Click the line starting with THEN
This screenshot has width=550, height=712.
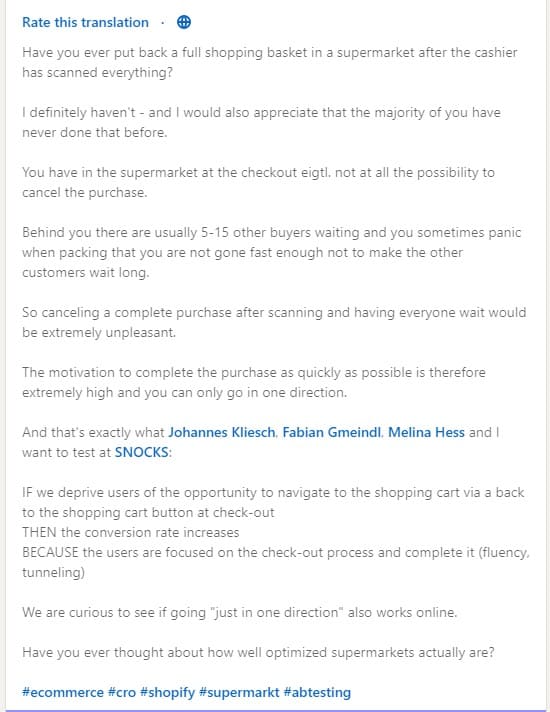click(130, 532)
